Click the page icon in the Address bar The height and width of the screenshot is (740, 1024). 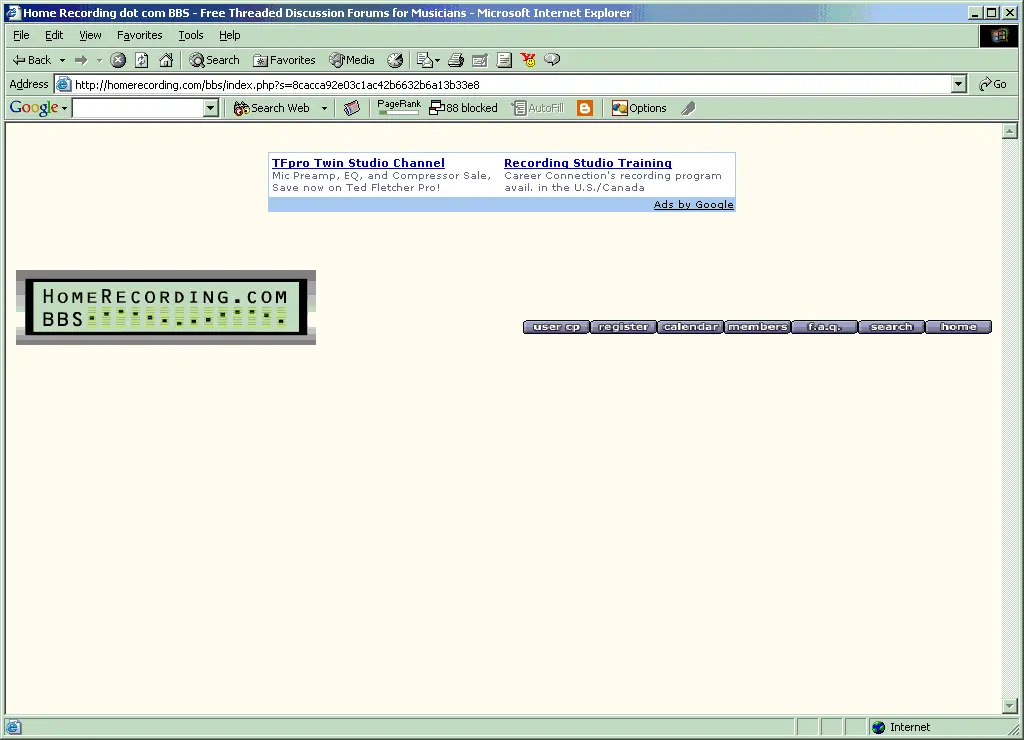63,84
